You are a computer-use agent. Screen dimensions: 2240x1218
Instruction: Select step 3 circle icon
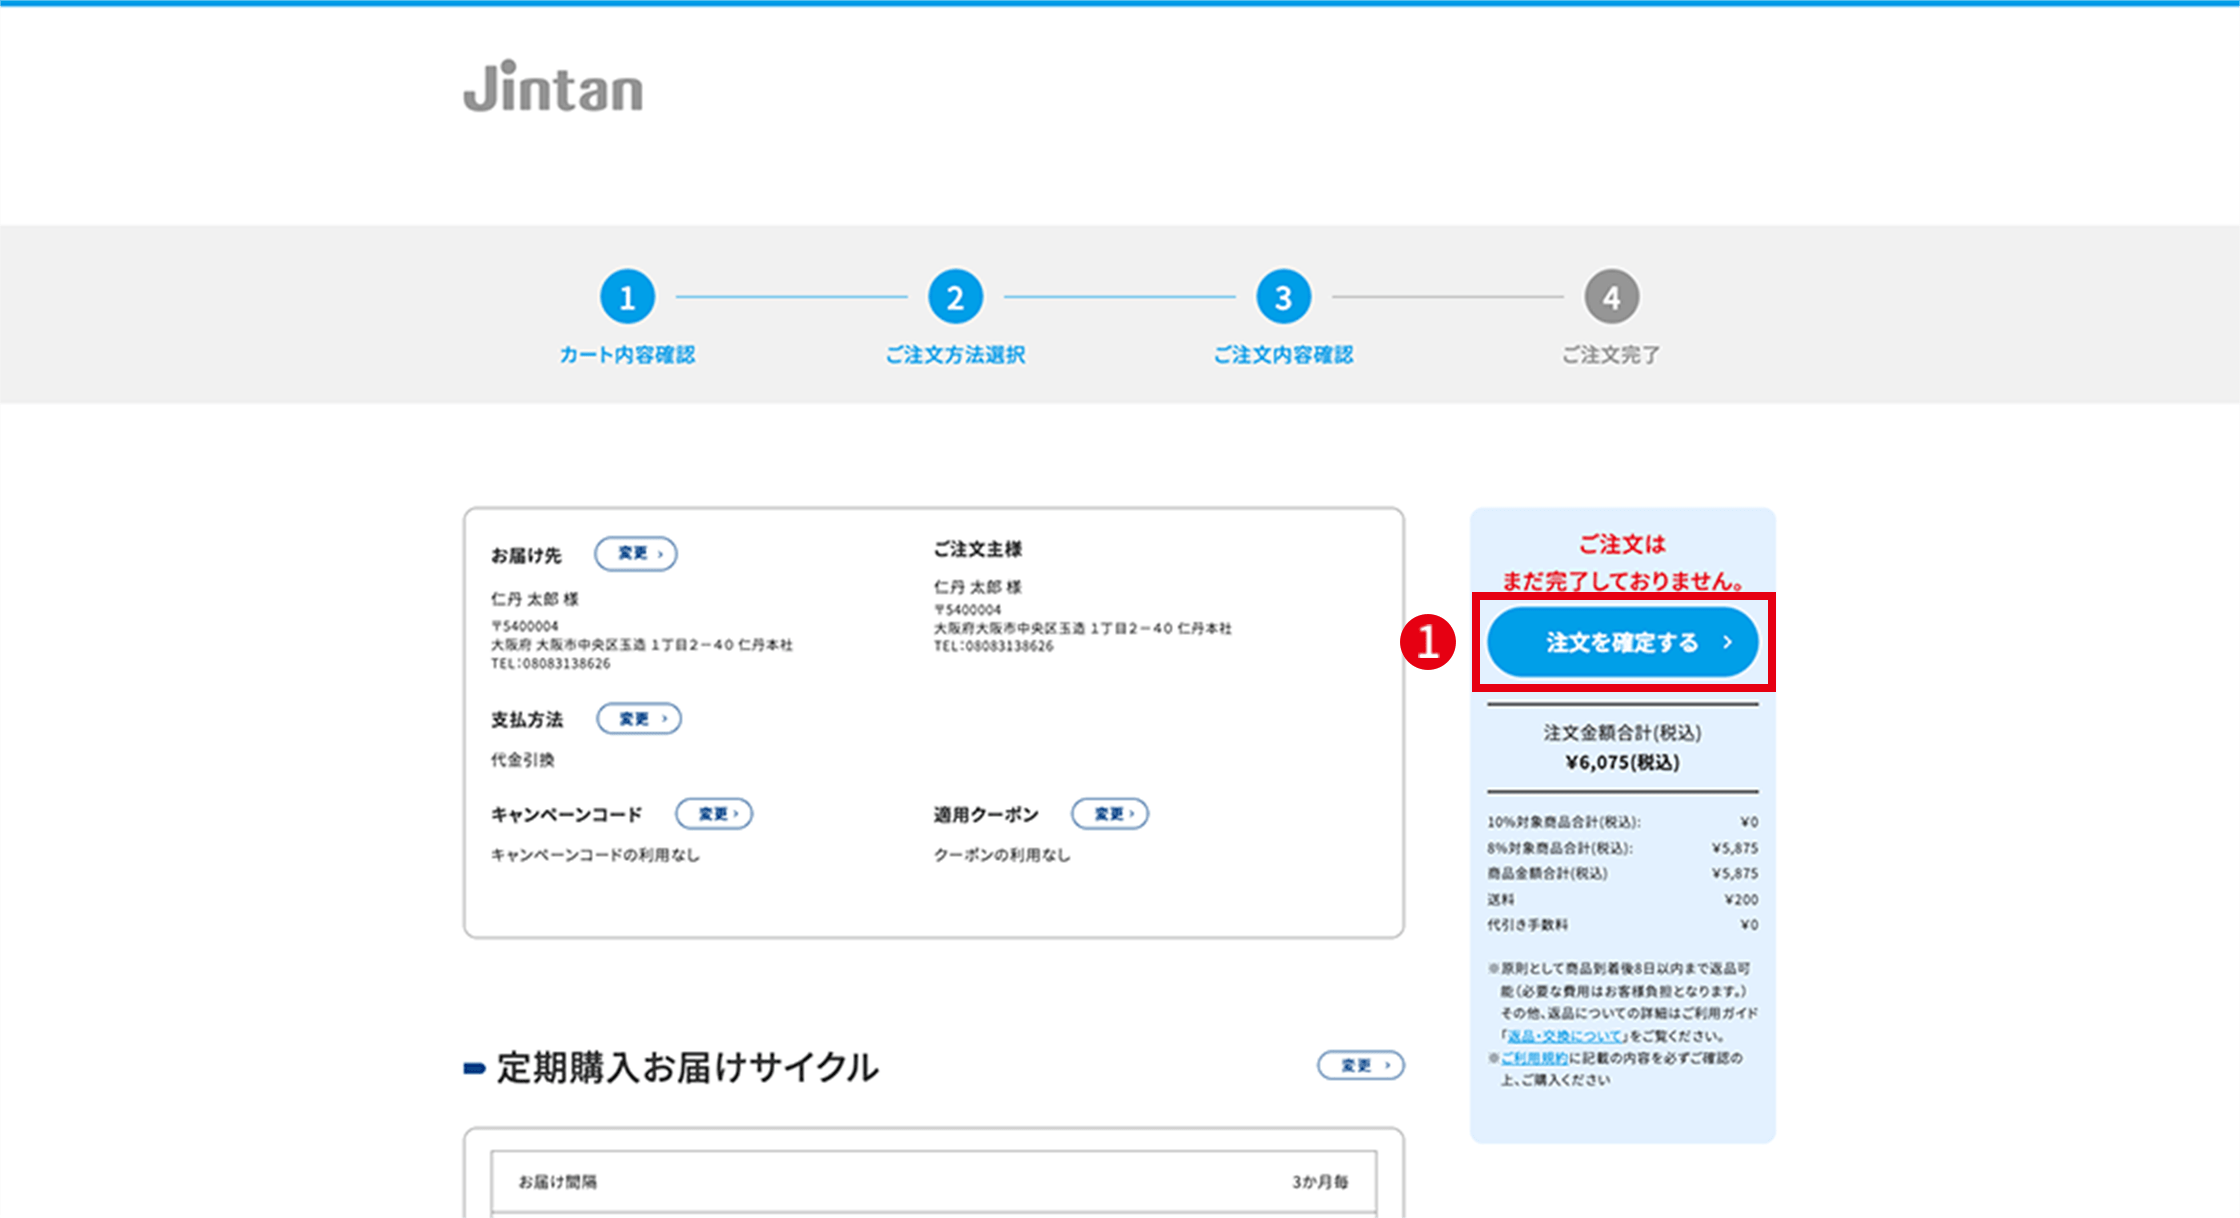[x=1283, y=297]
